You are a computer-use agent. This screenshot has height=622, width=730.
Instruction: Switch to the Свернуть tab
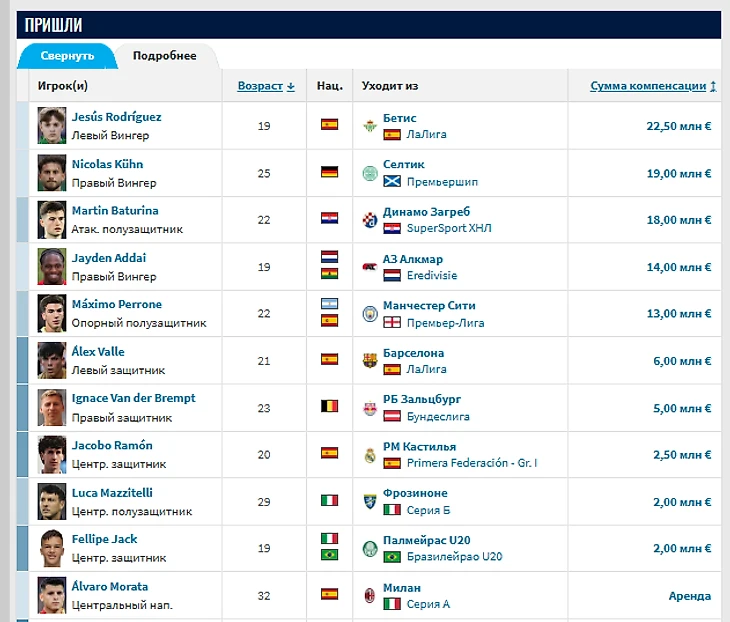click(68, 56)
